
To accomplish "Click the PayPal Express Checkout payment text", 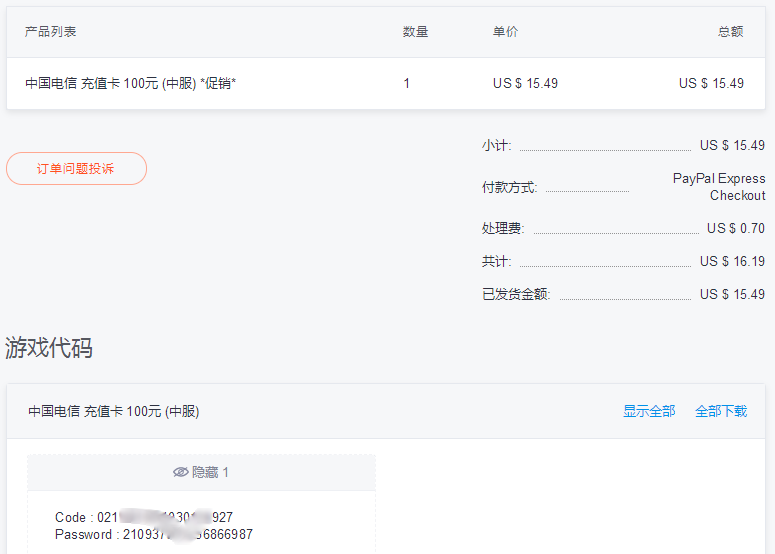I will tap(719, 187).
